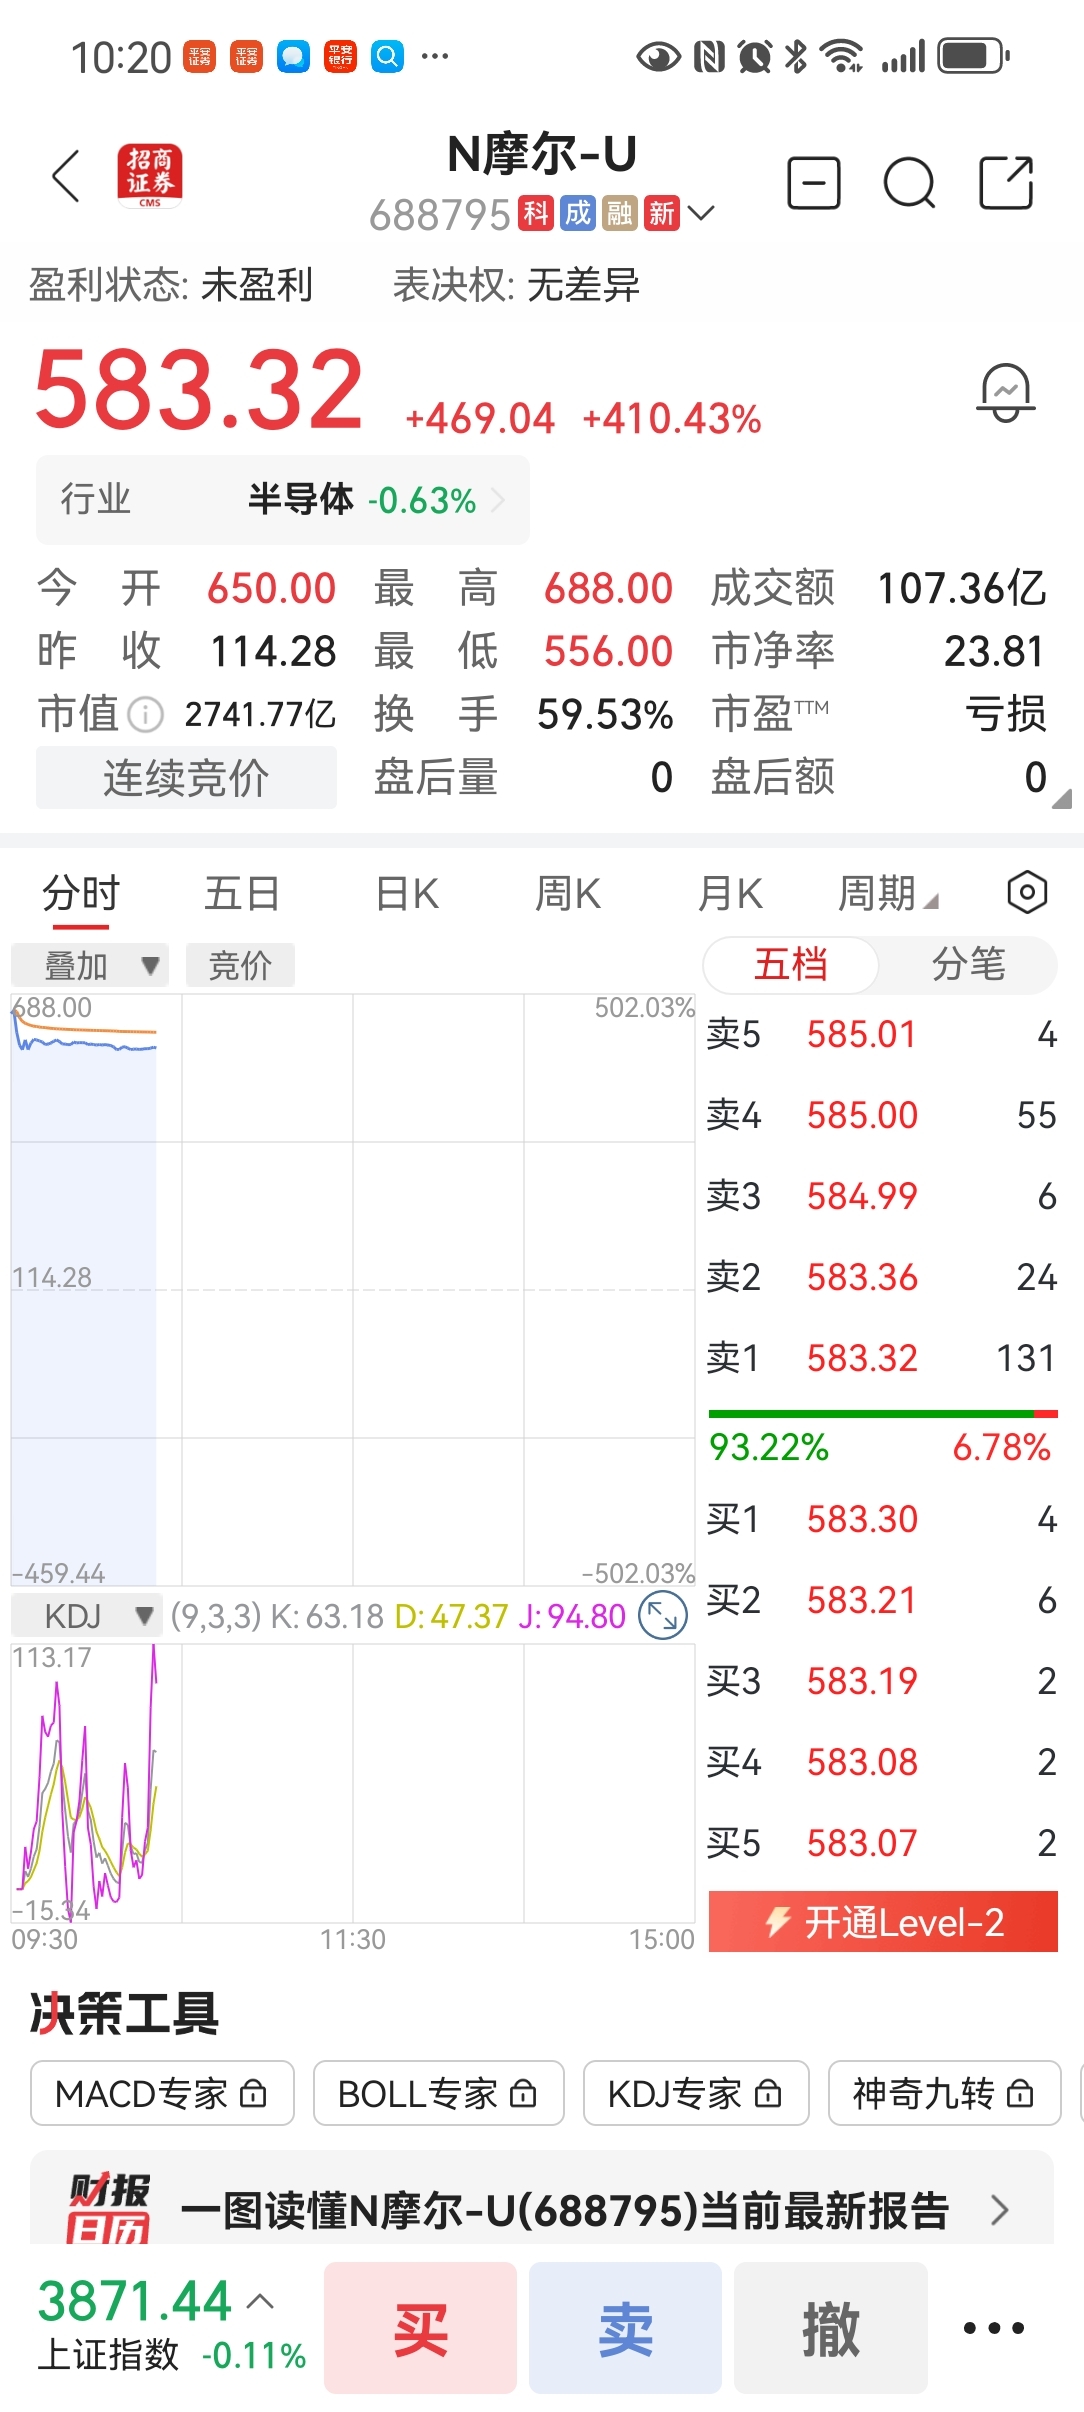Switch to the 日K tab
Viewport: 1084px width, 2412px height.
tap(406, 893)
